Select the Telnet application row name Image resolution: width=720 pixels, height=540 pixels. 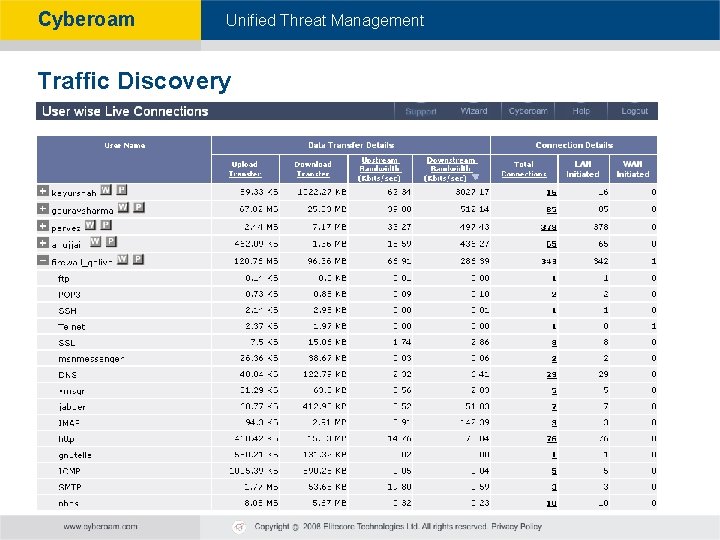point(72,327)
